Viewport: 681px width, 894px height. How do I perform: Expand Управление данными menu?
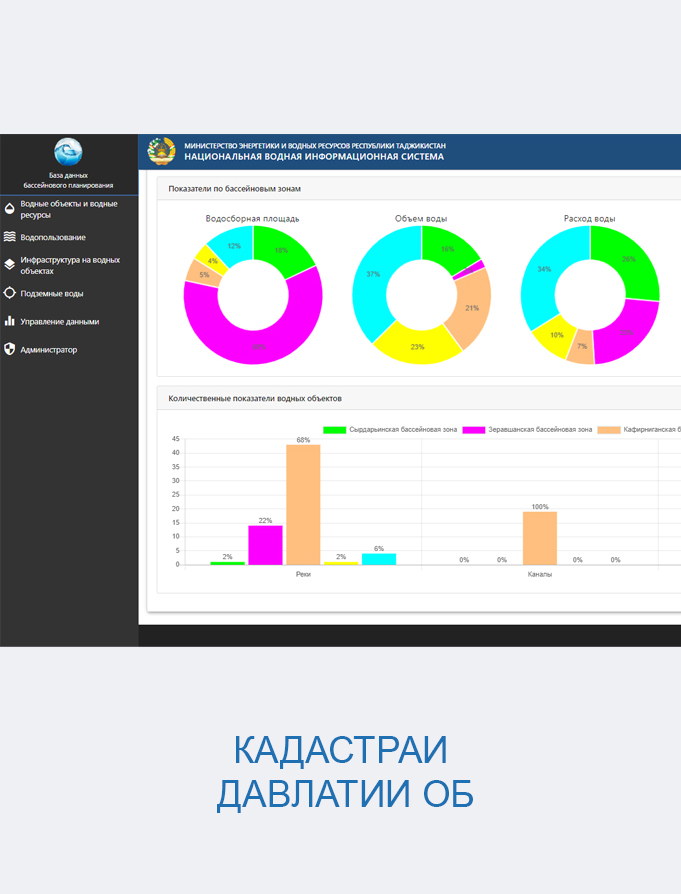coord(60,322)
